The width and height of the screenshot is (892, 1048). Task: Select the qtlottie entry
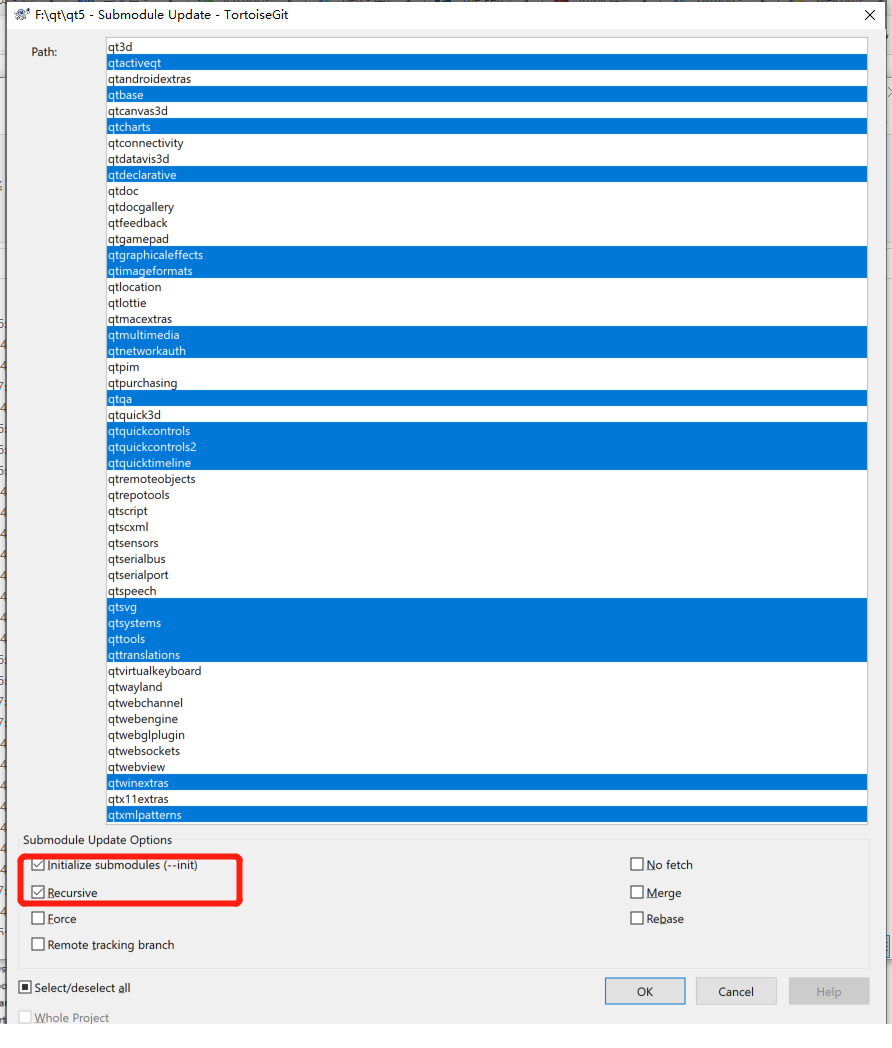pos(486,303)
